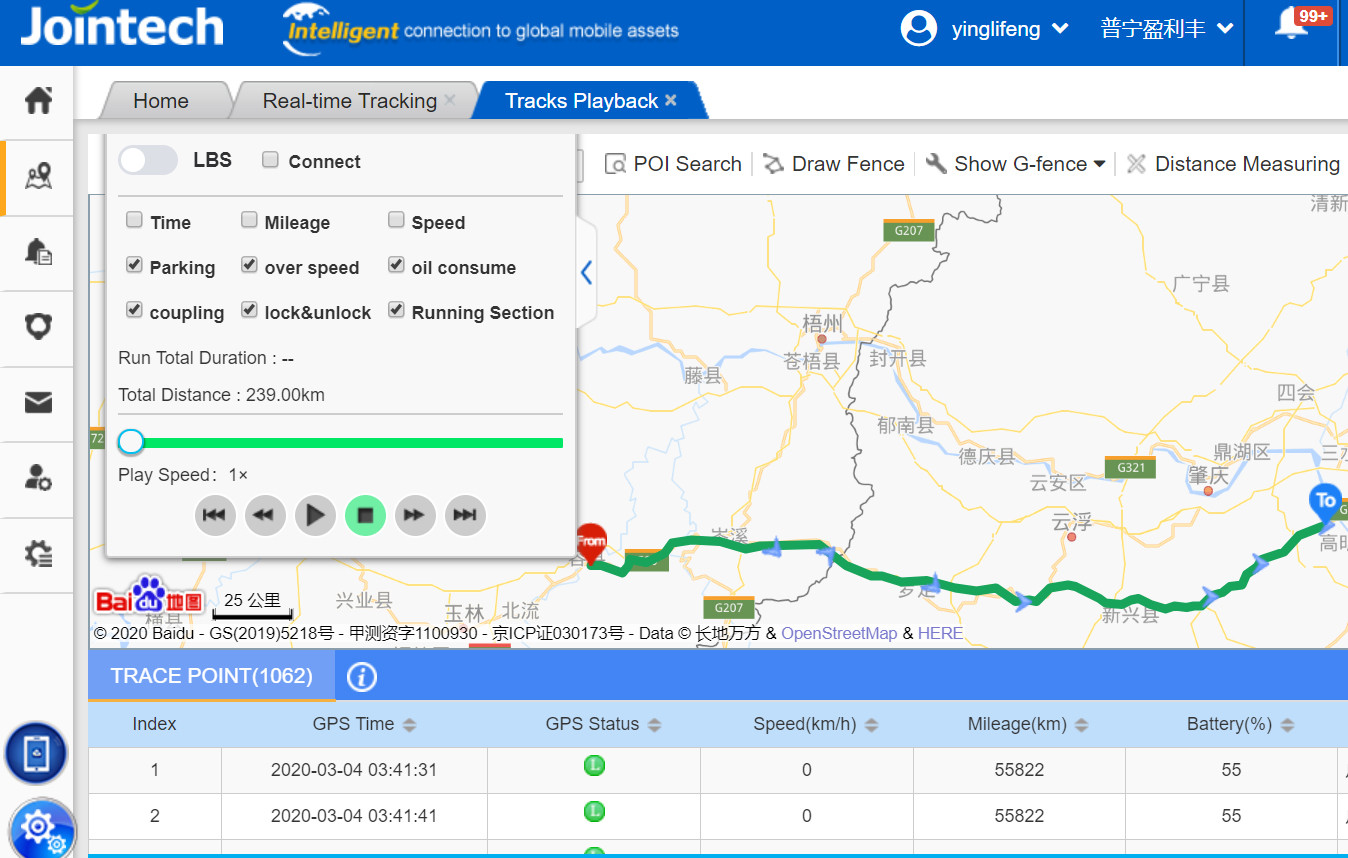Switch to the Real-time Tracking tab
The height and width of the screenshot is (858, 1348).
(349, 101)
